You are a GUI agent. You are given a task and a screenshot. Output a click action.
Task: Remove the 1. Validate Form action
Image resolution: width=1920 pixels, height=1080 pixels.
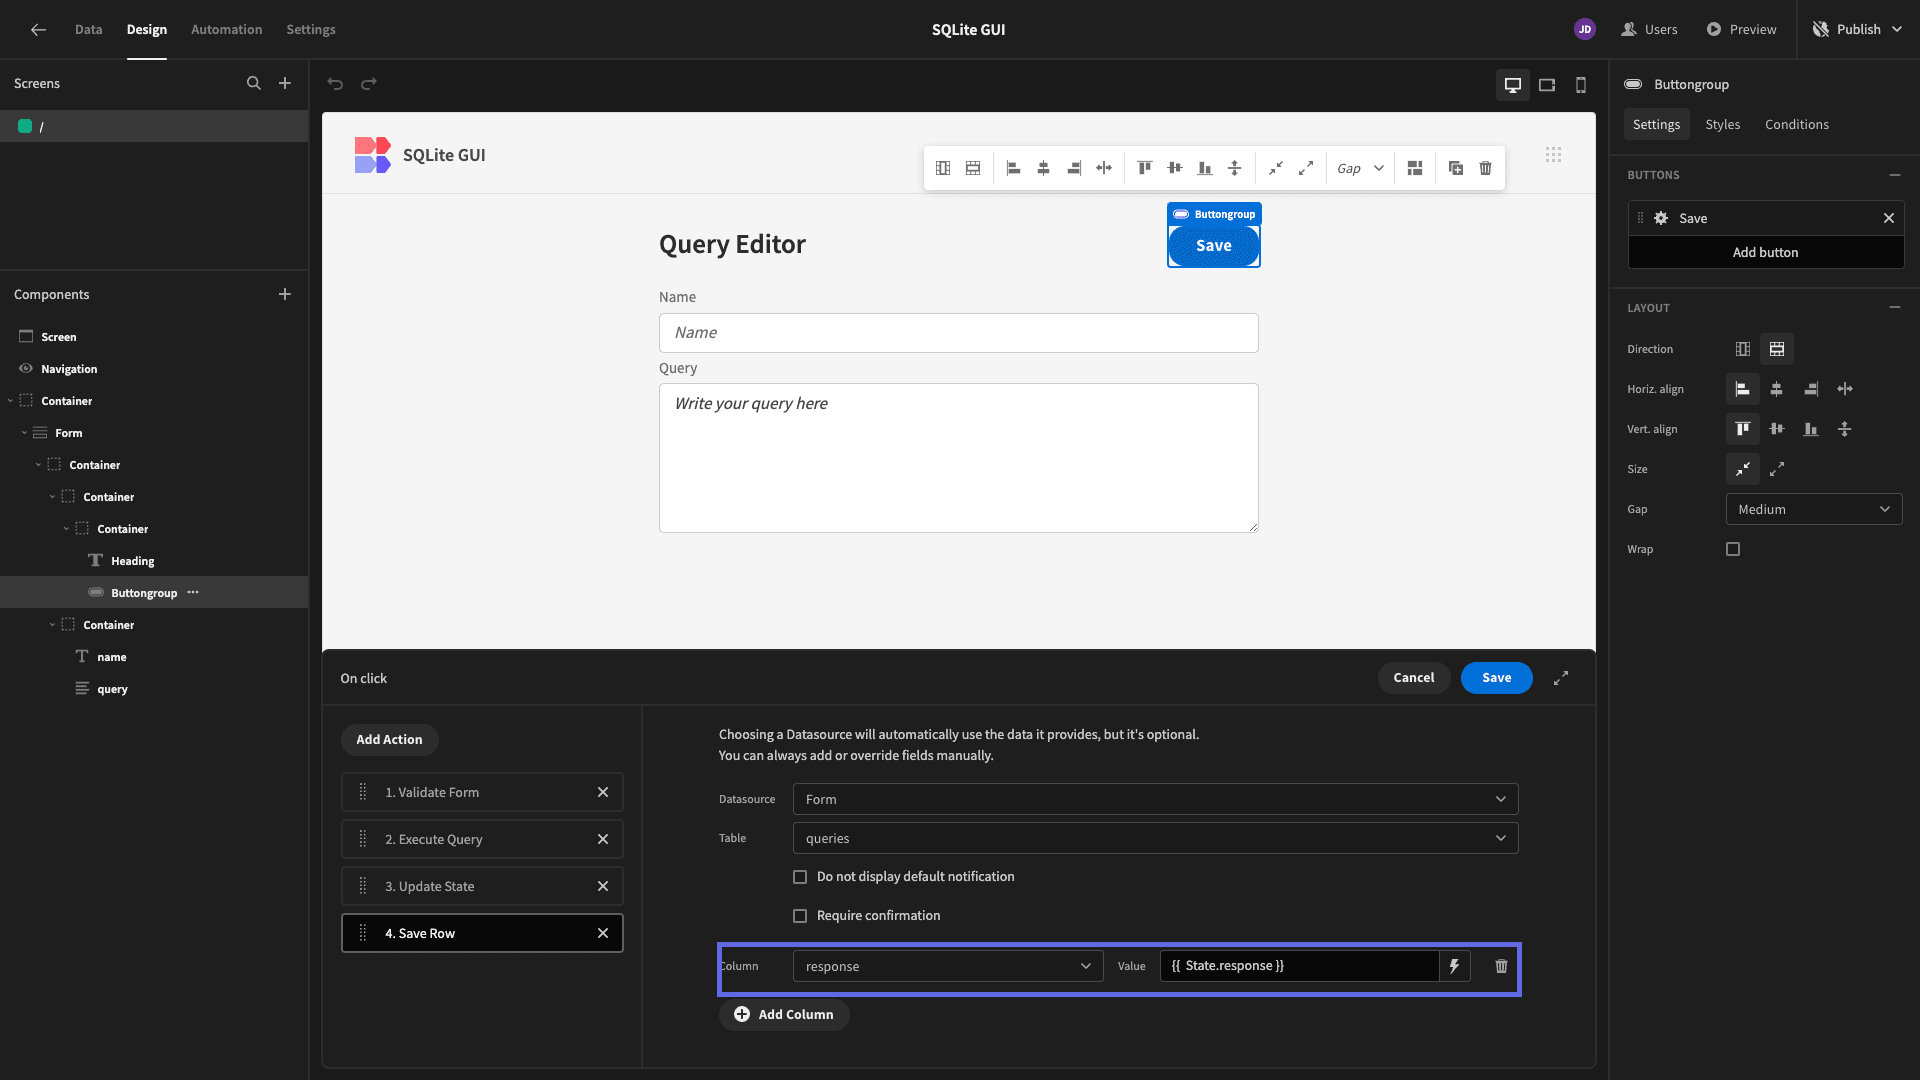[x=603, y=792]
